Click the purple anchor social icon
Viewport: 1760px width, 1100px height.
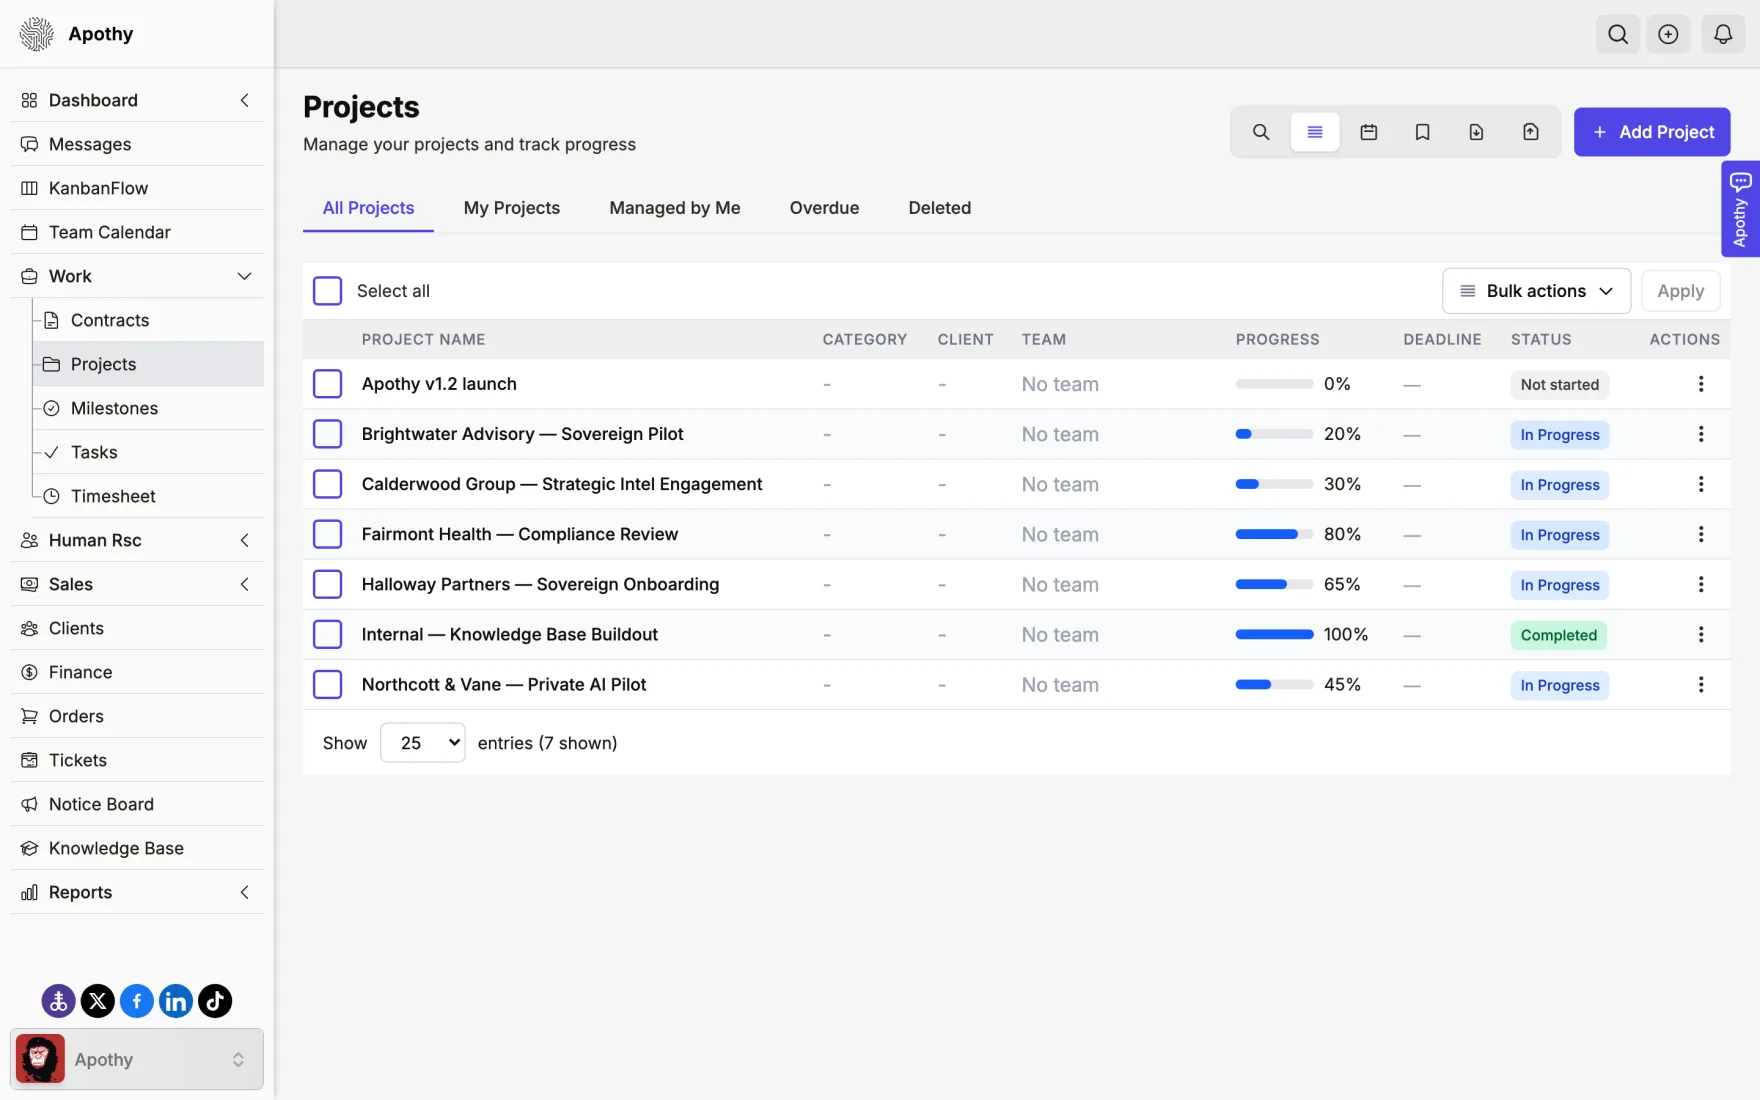pyautogui.click(x=58, y=1000)
